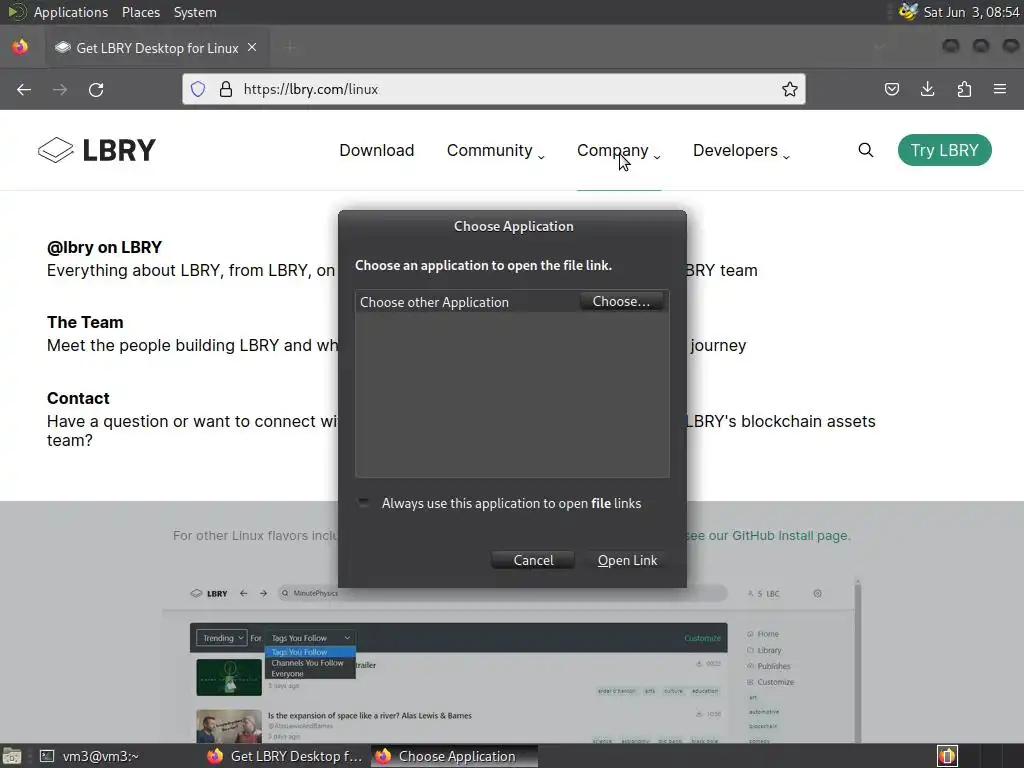Expand the Developers dropdown menu
The image size is (1024, 768).
741,151
